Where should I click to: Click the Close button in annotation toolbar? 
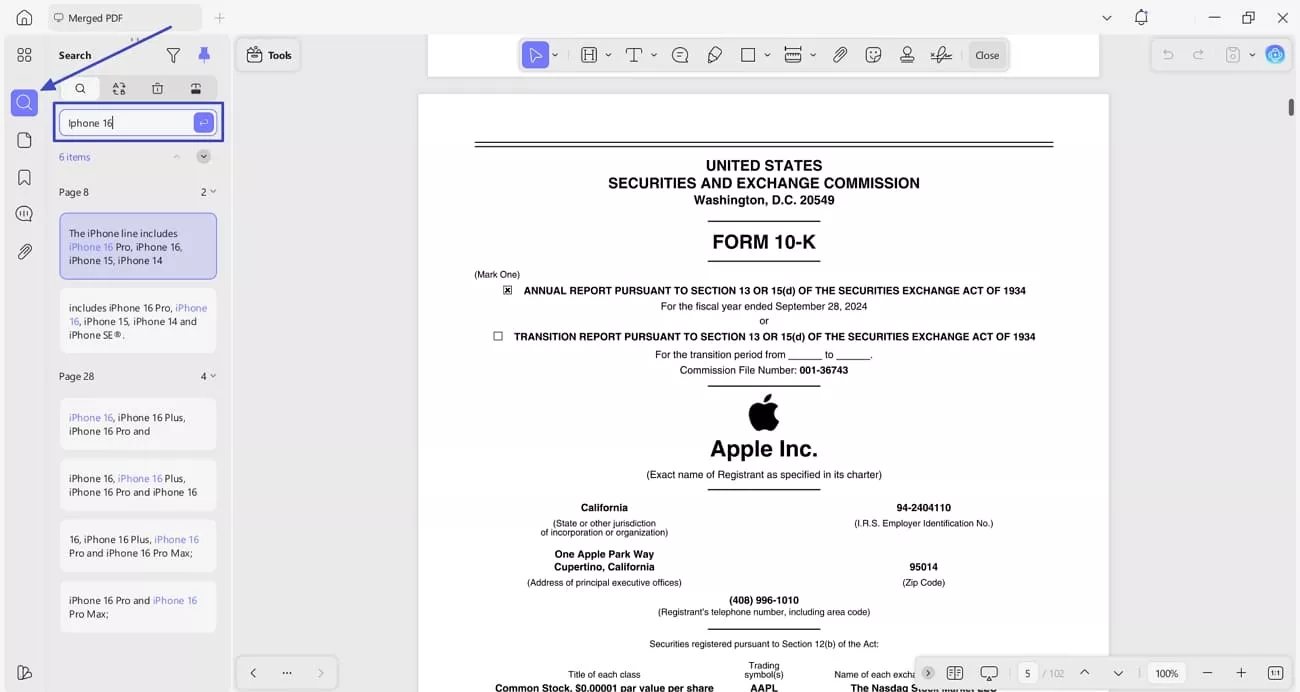(x=987, y=55)
